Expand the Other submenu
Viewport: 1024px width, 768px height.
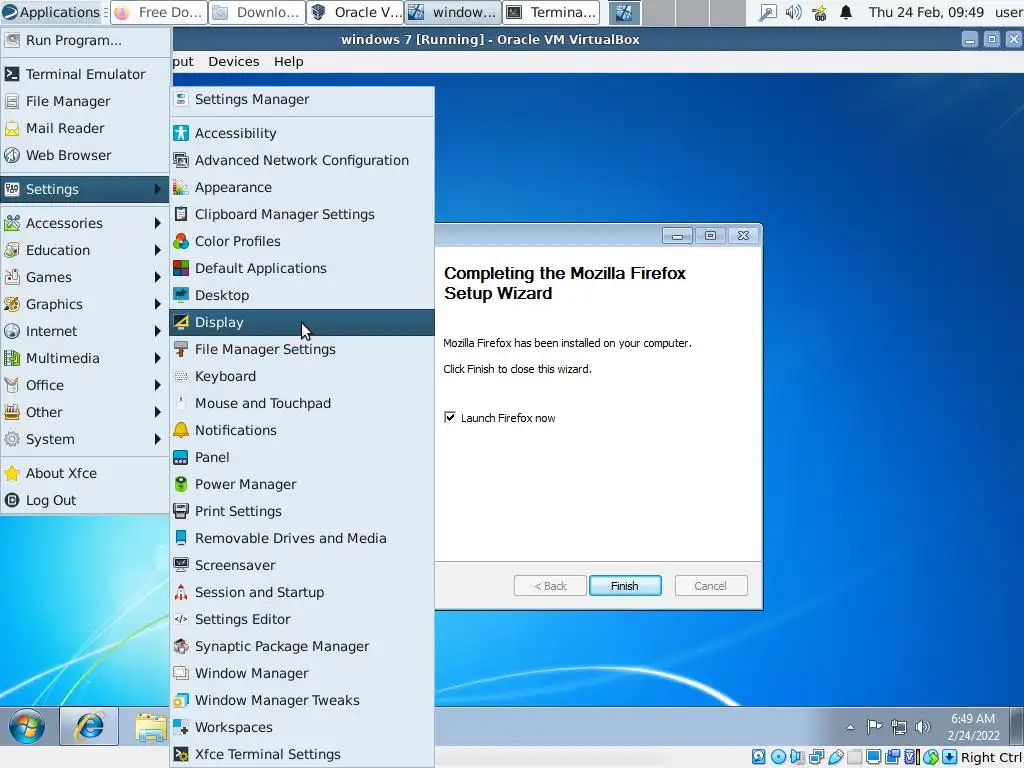85,412
